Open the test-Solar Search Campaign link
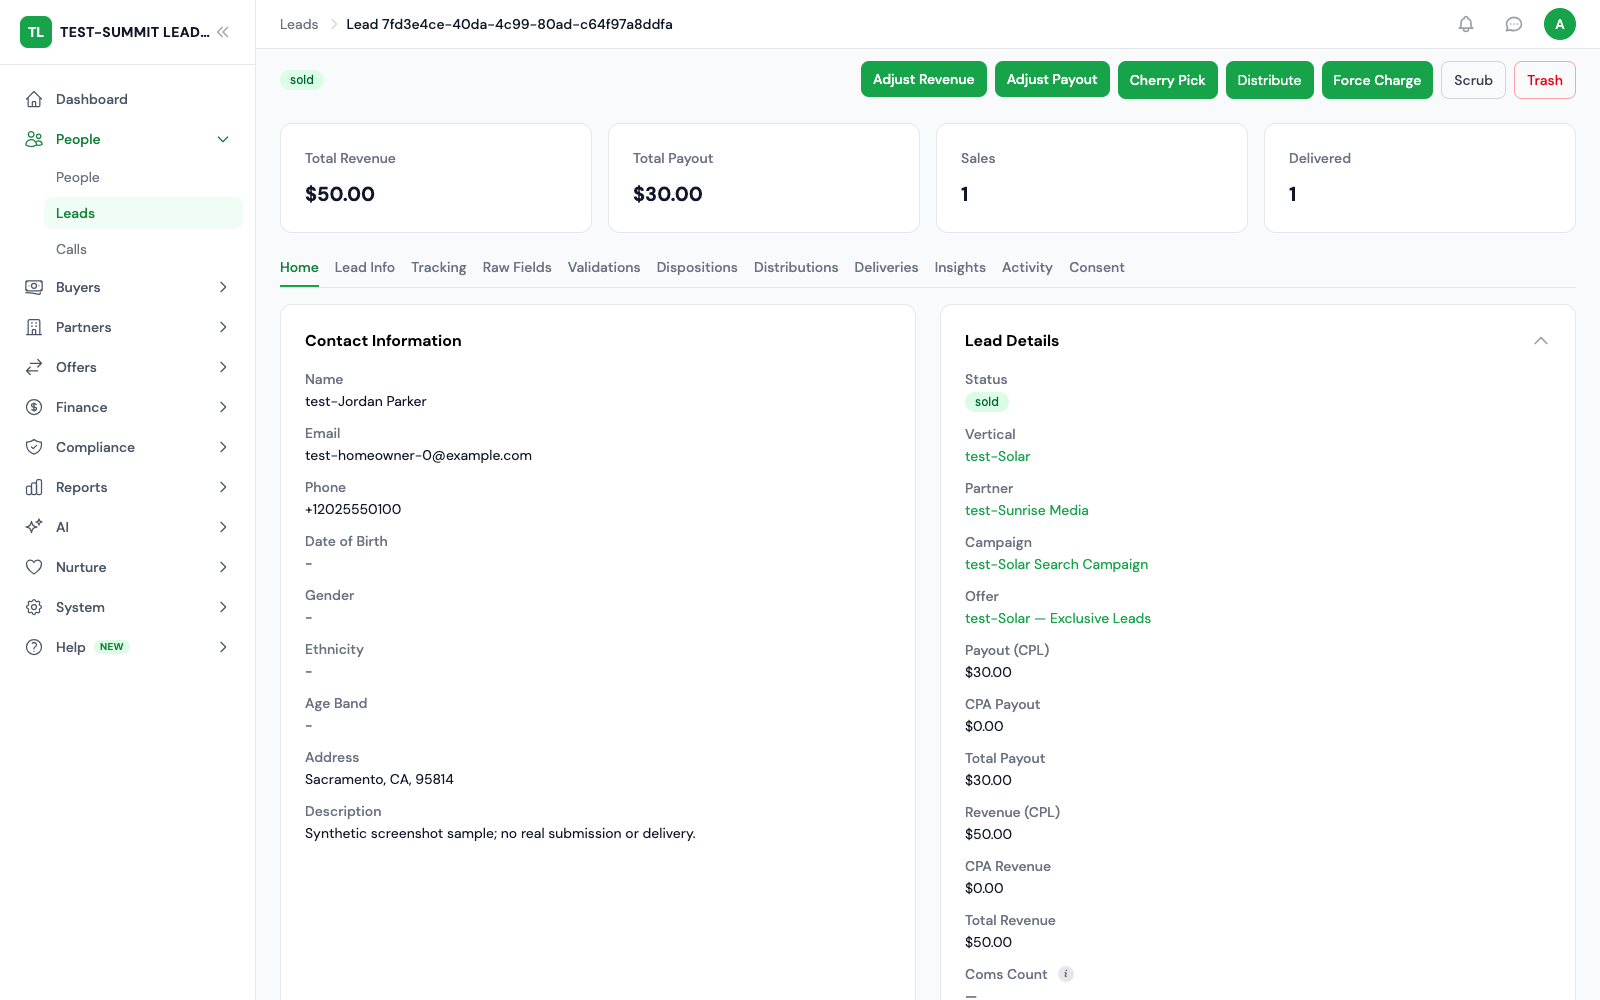 (x=1057, y=564)
